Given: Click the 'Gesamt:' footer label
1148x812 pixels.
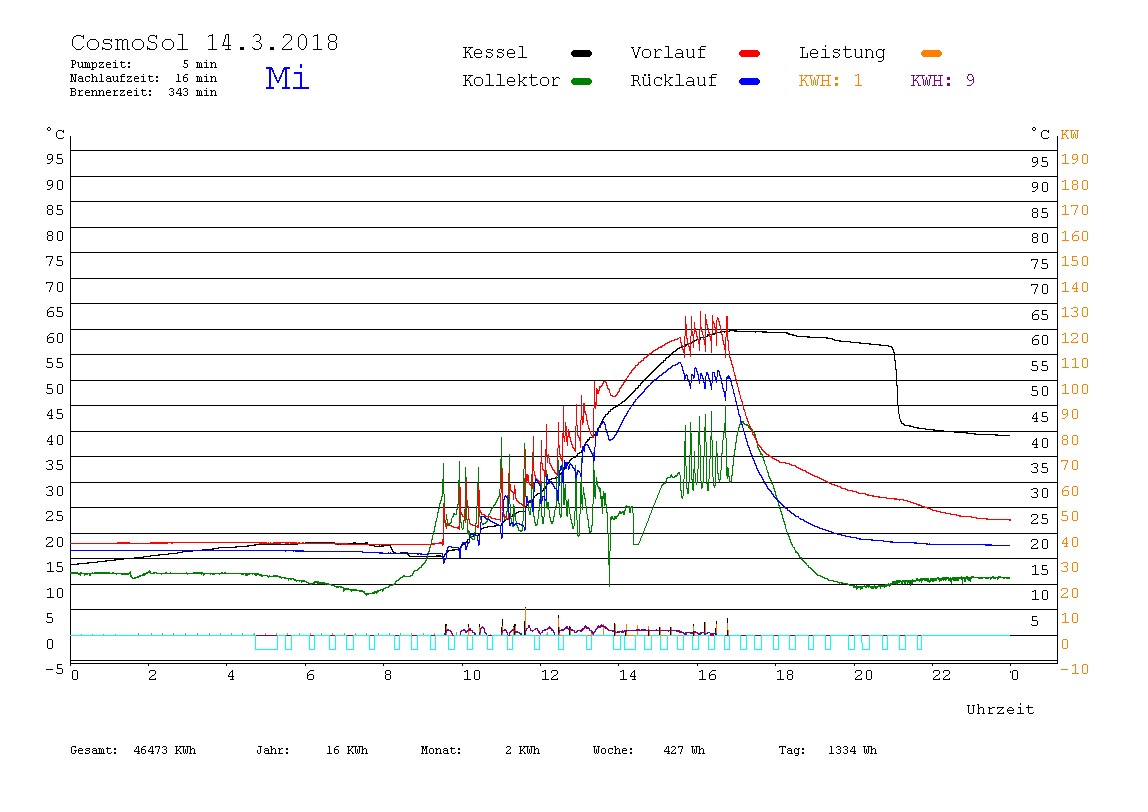Looking at the screenshot, I should pos(94,750).
